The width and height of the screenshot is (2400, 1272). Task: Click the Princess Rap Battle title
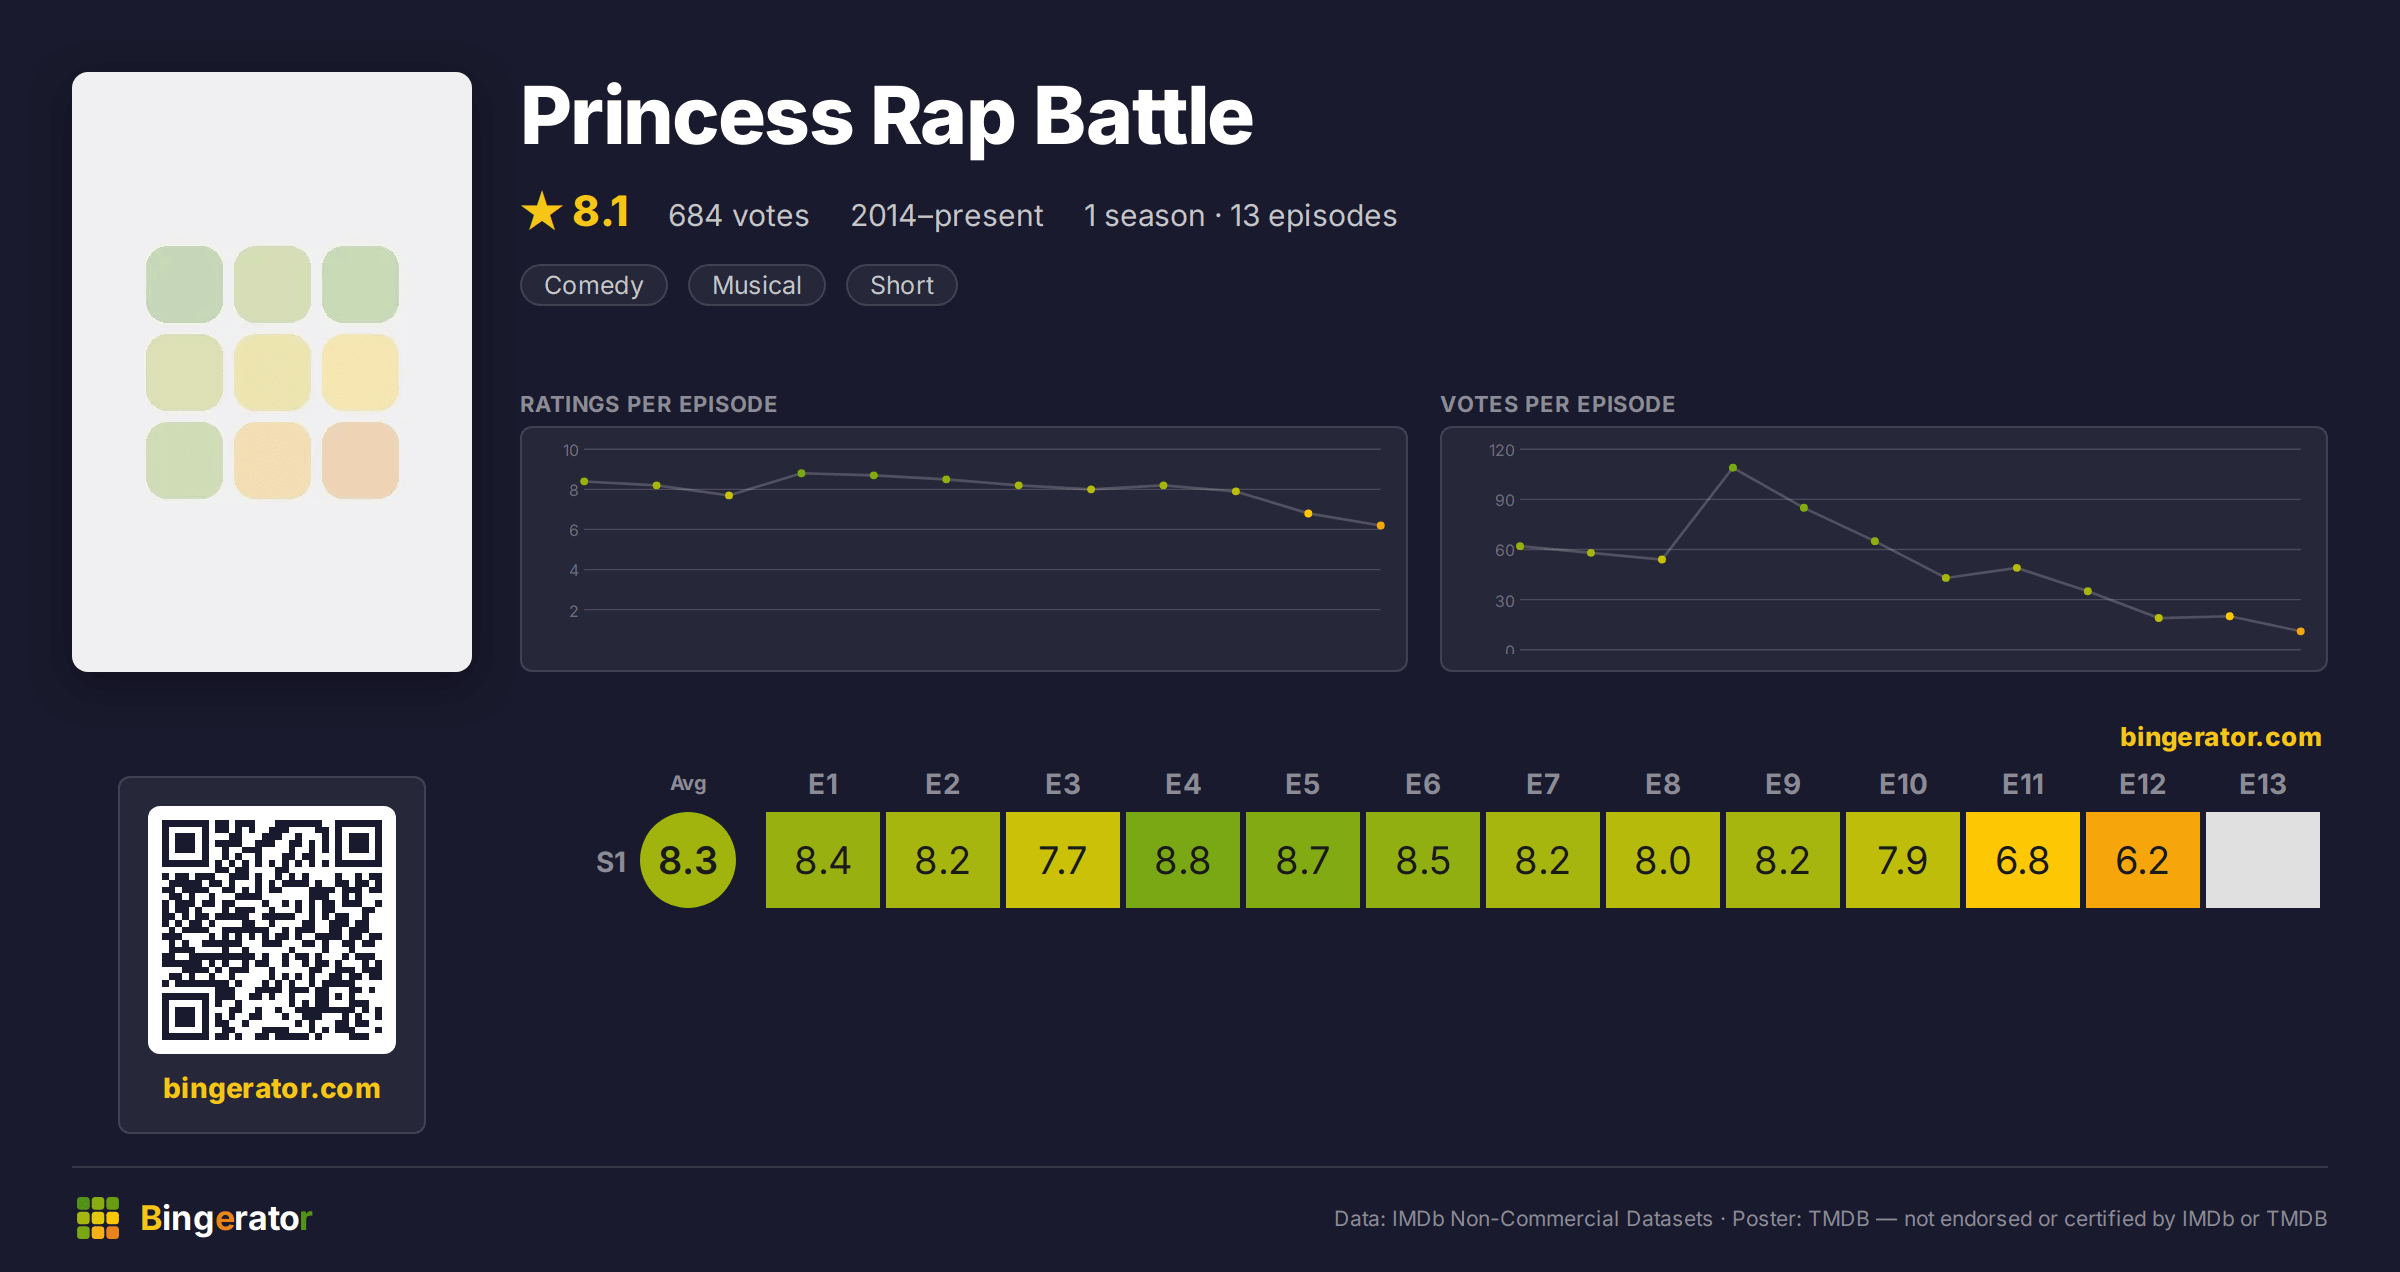click(887, 117)
